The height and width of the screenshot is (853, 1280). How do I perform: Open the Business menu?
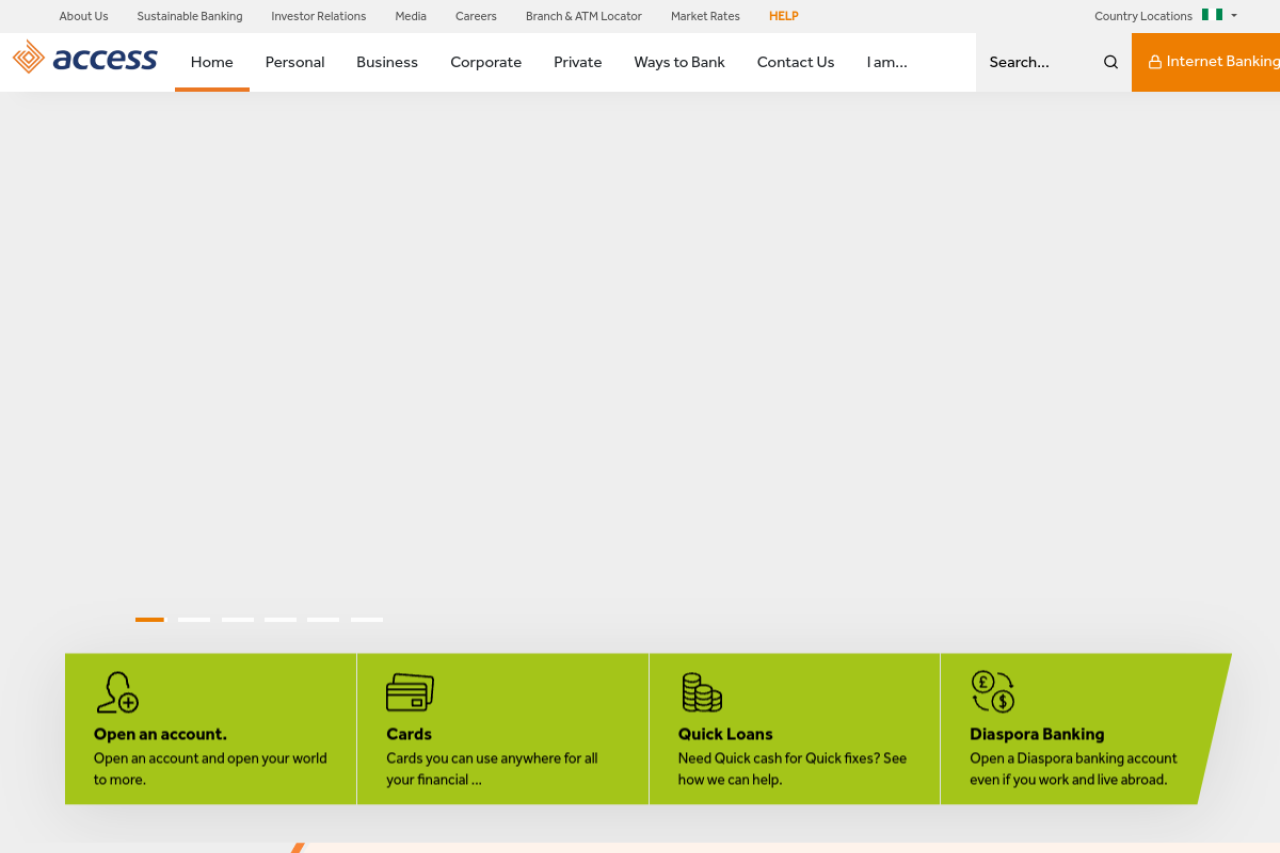pyautogui.click(x=387, y=62)
